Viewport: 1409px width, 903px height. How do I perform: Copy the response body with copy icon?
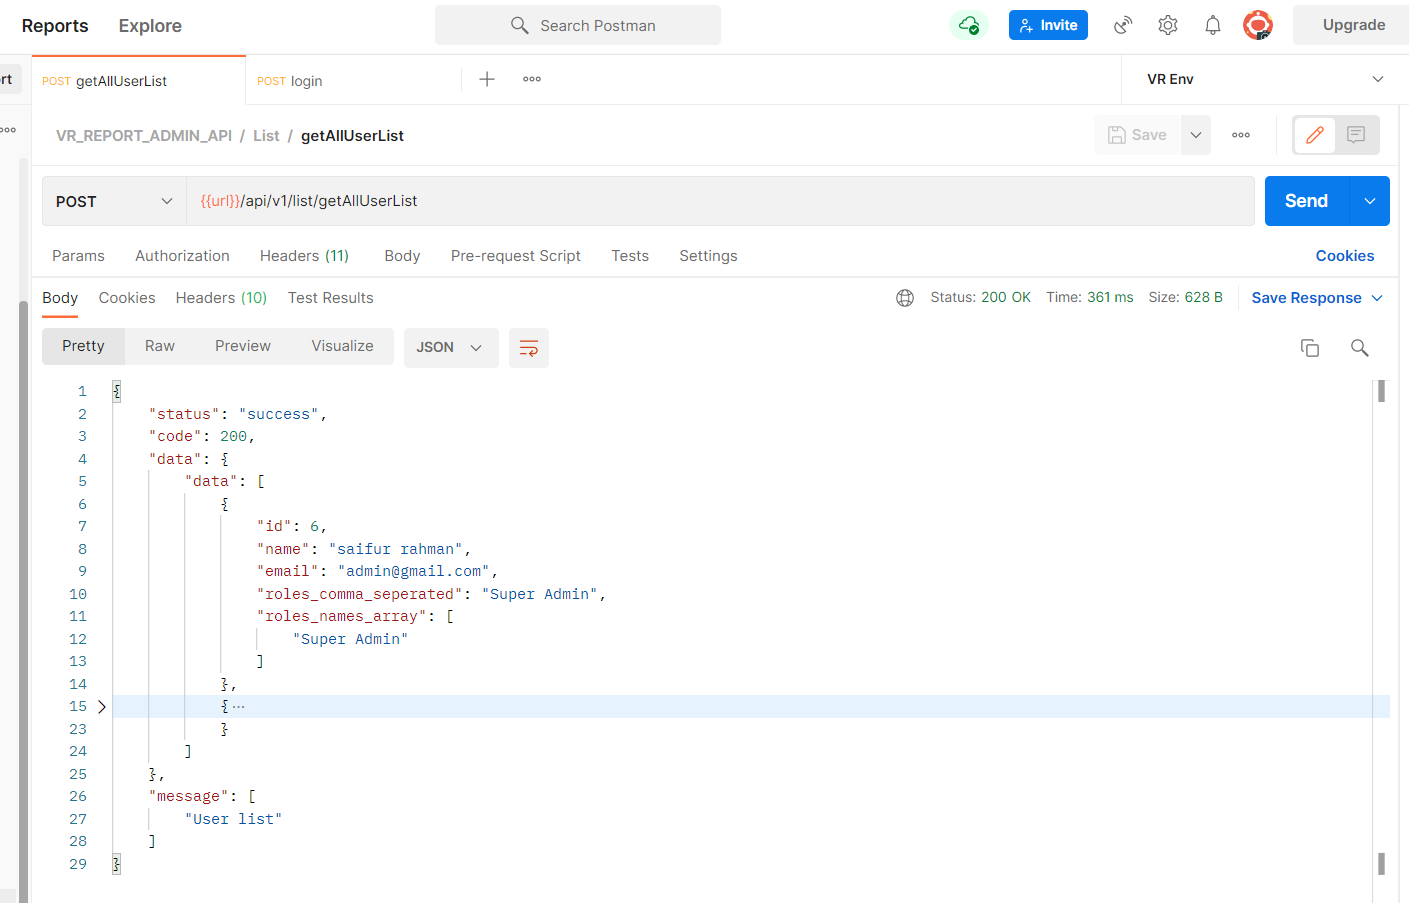click(1310, 348)
